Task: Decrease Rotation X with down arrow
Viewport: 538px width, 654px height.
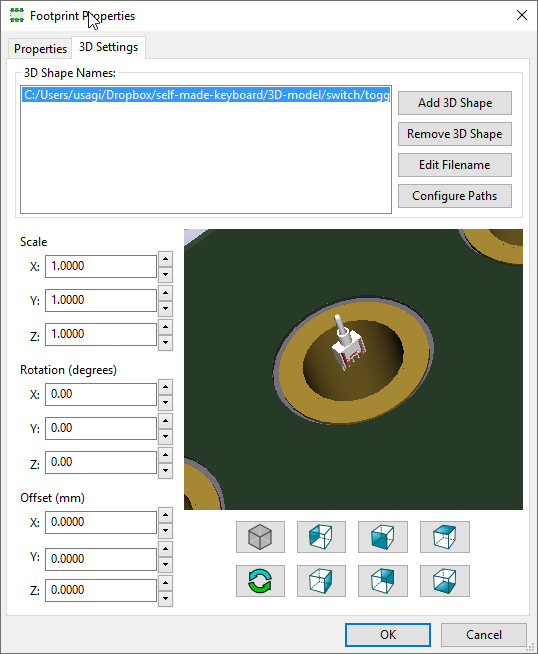Action: point(166,402)
